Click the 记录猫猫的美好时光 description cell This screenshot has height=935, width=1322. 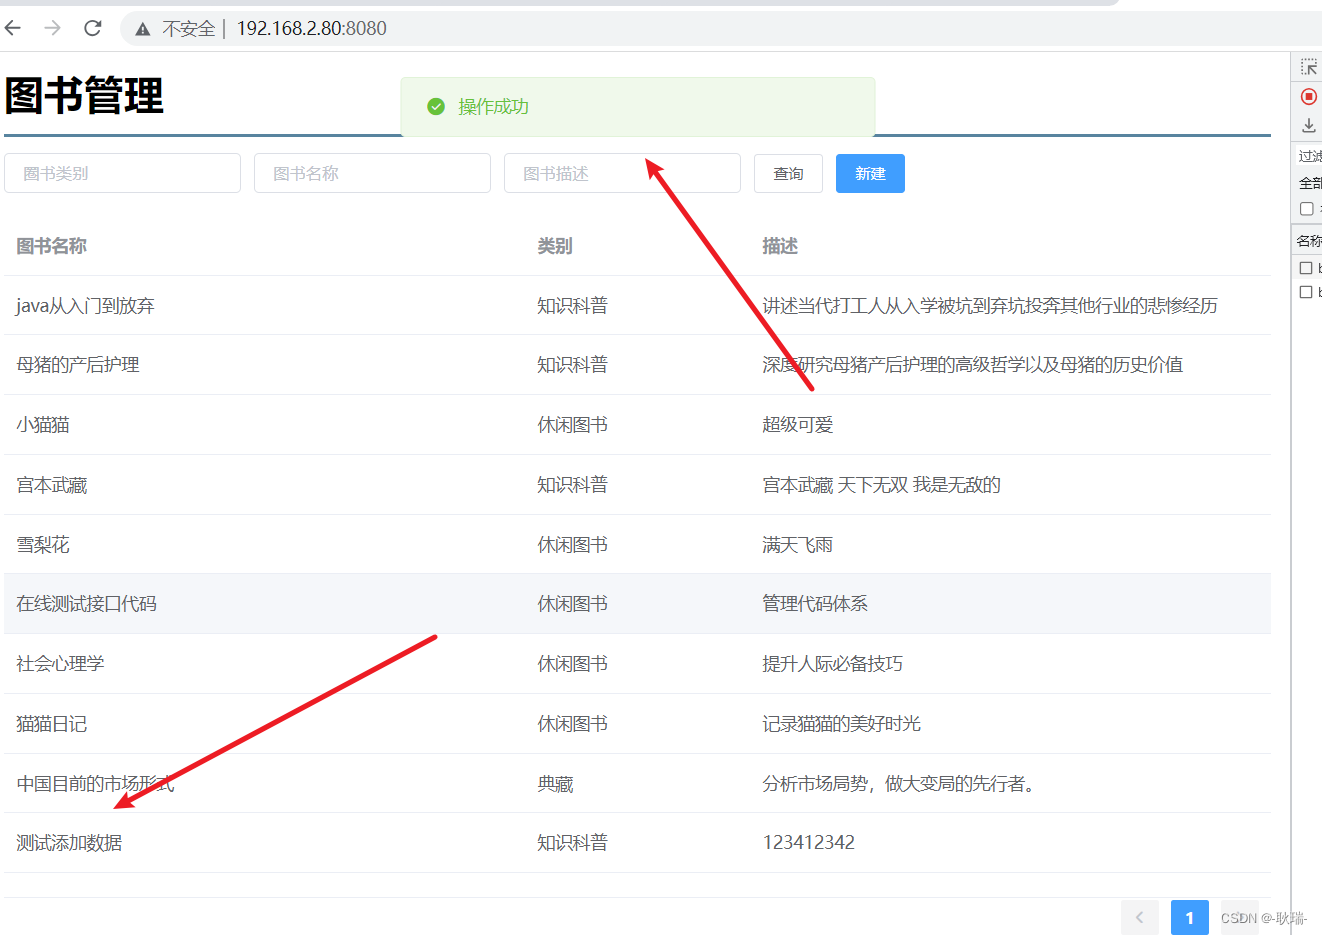[x=841, y=724]
